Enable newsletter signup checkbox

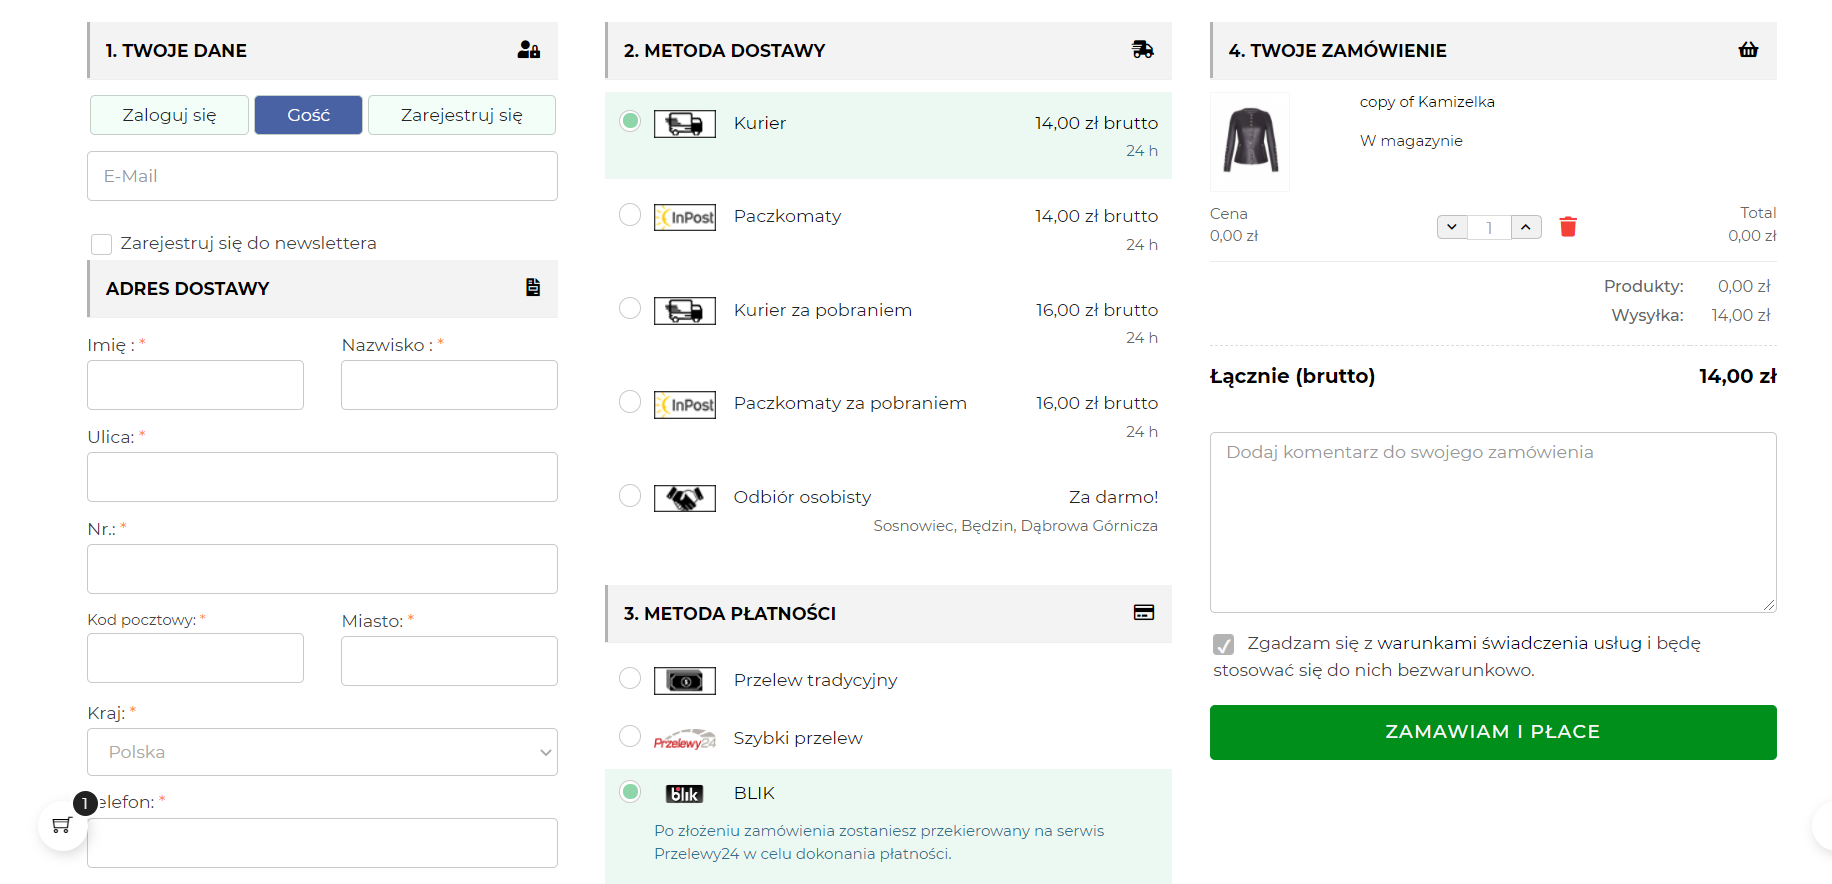(x=101, y=244)
